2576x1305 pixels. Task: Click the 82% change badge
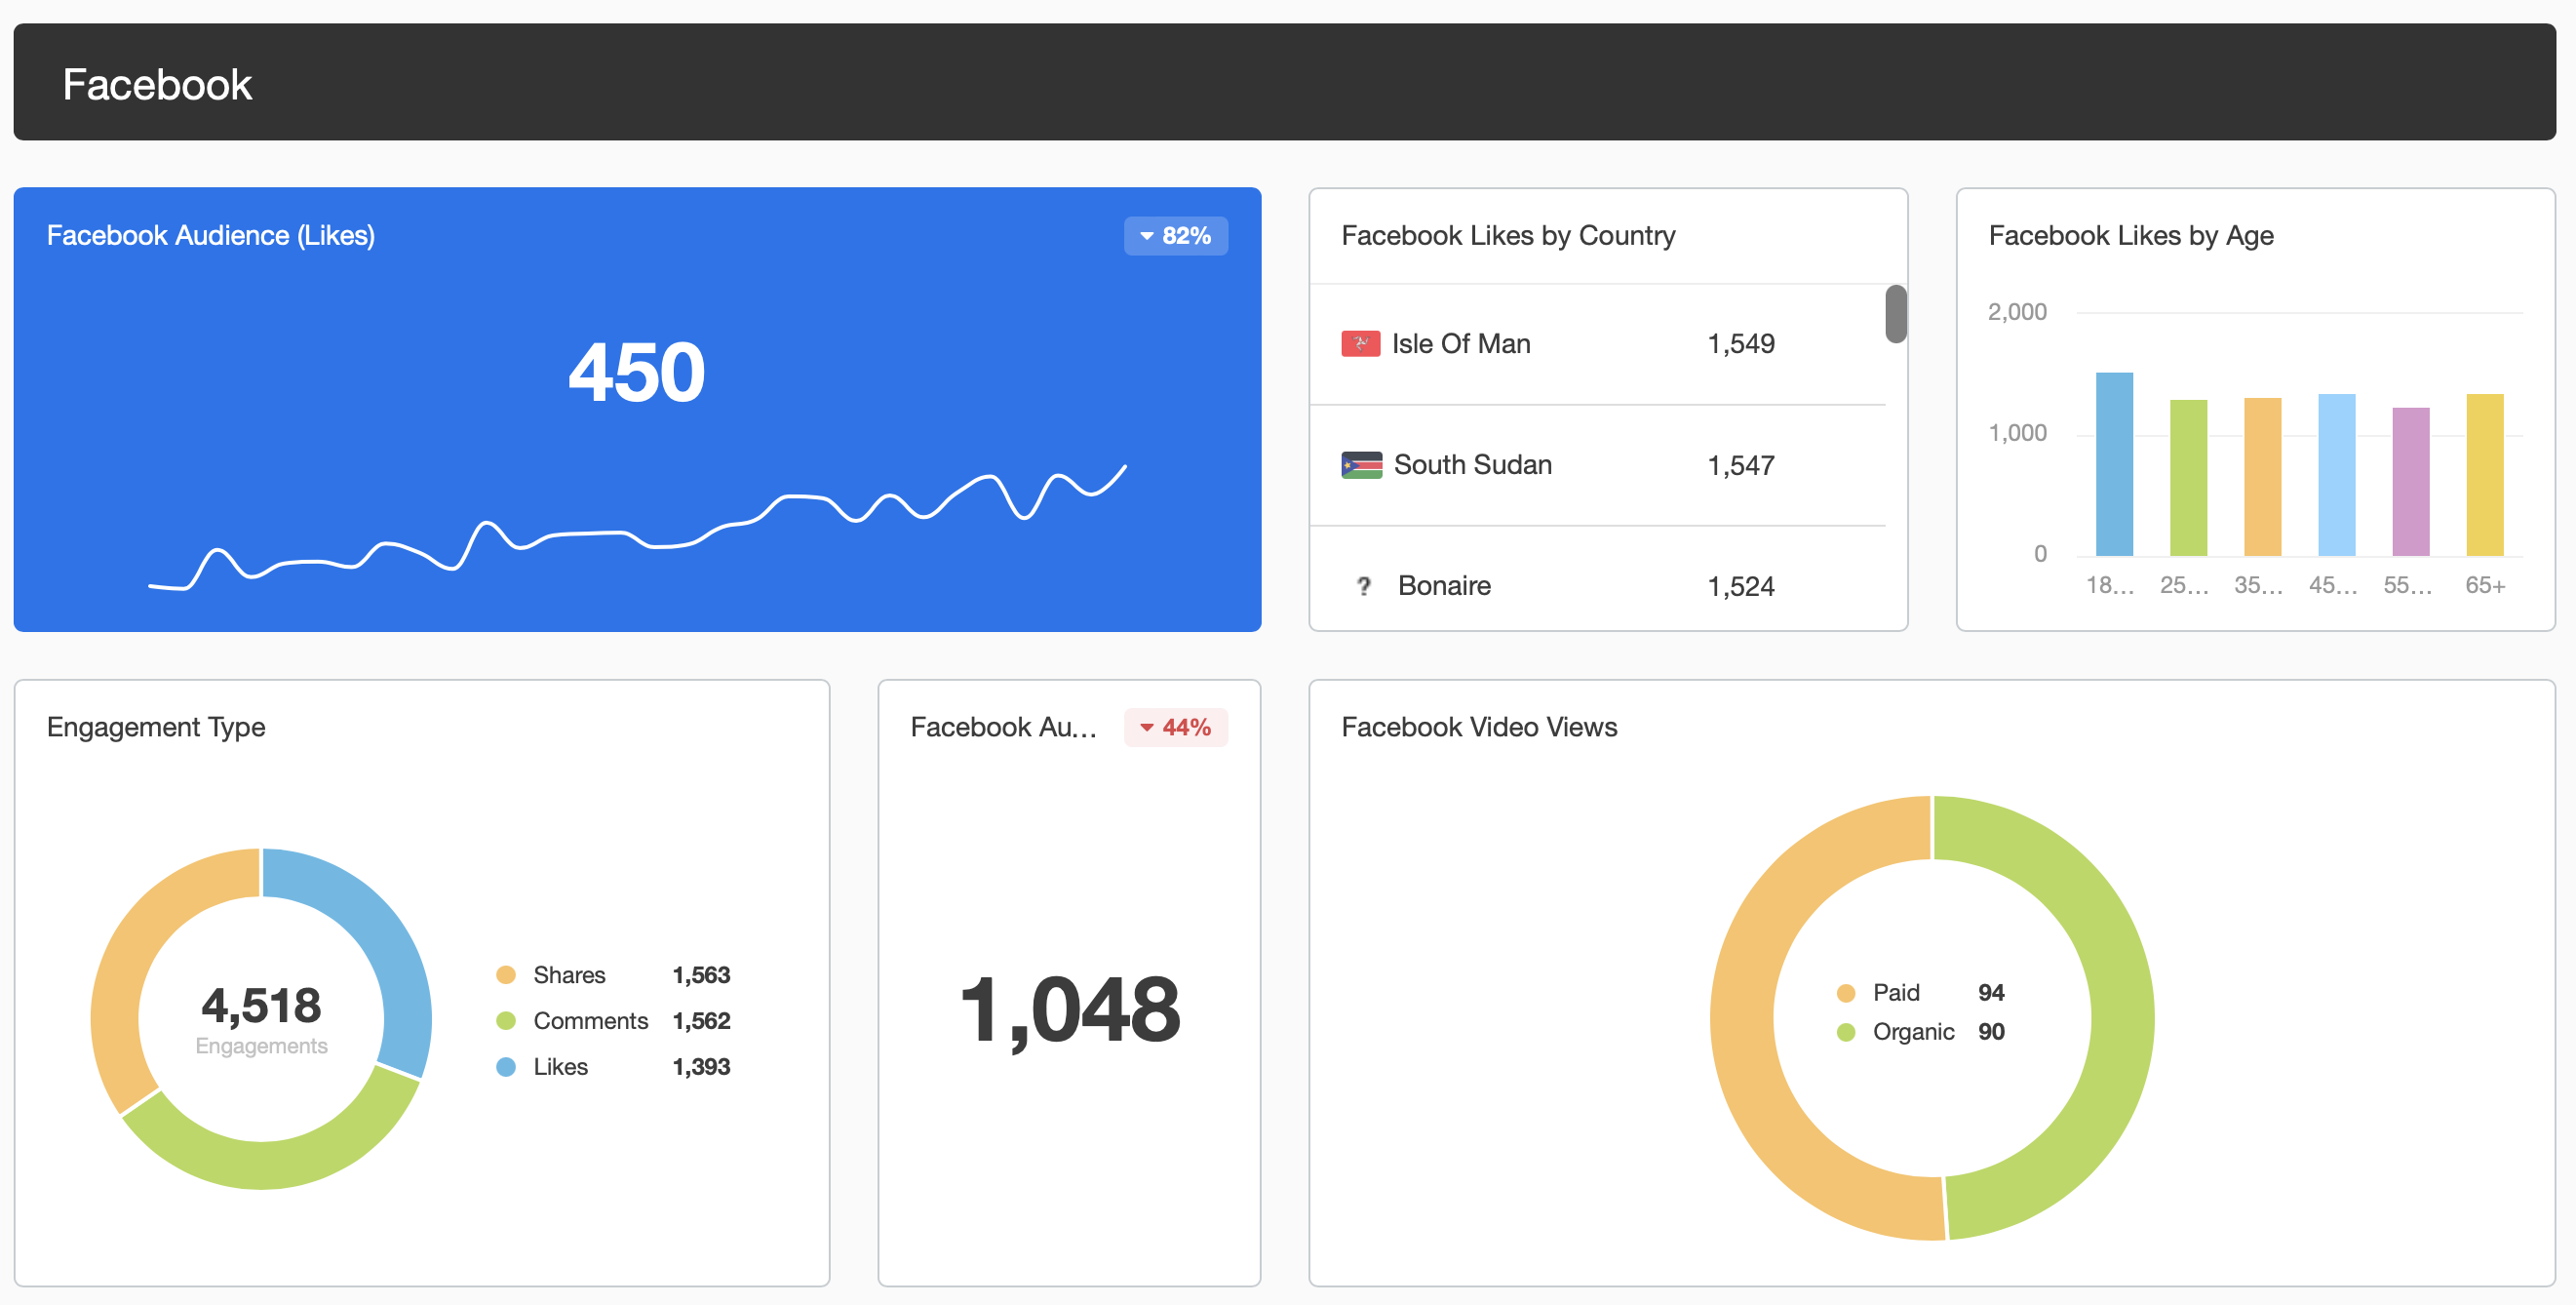pos(1175,236)
